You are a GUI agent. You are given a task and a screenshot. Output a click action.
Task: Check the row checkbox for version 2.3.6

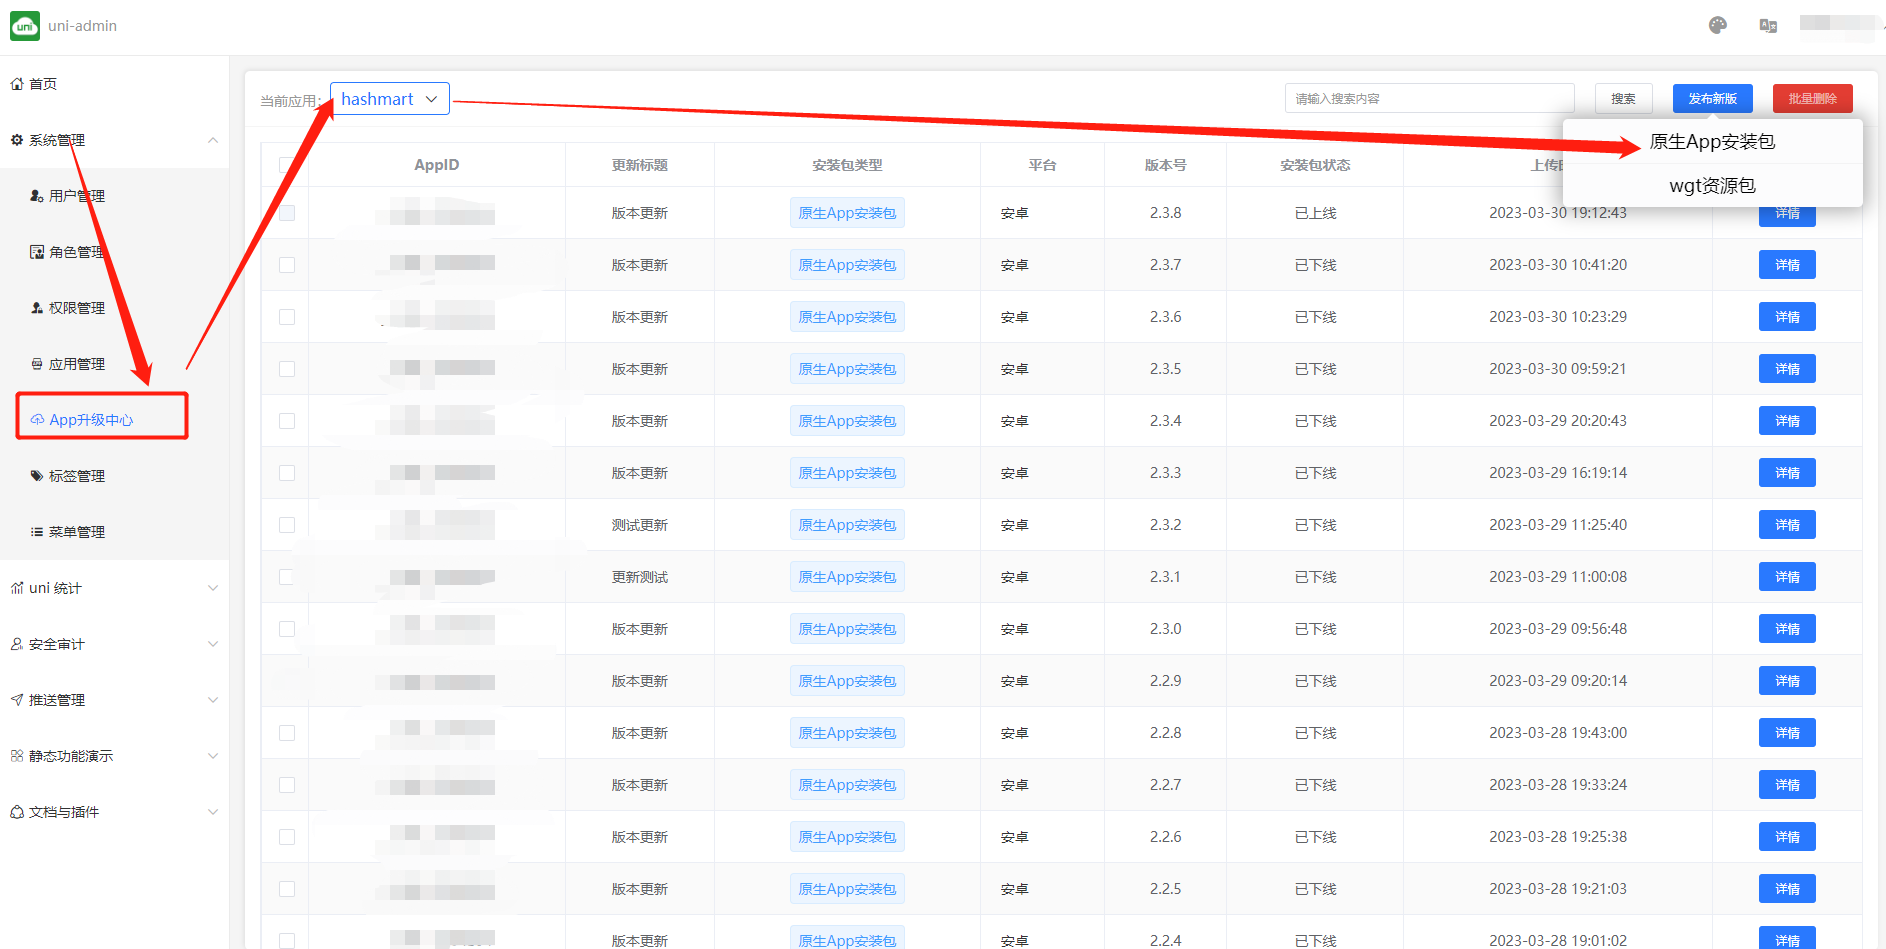287,317
